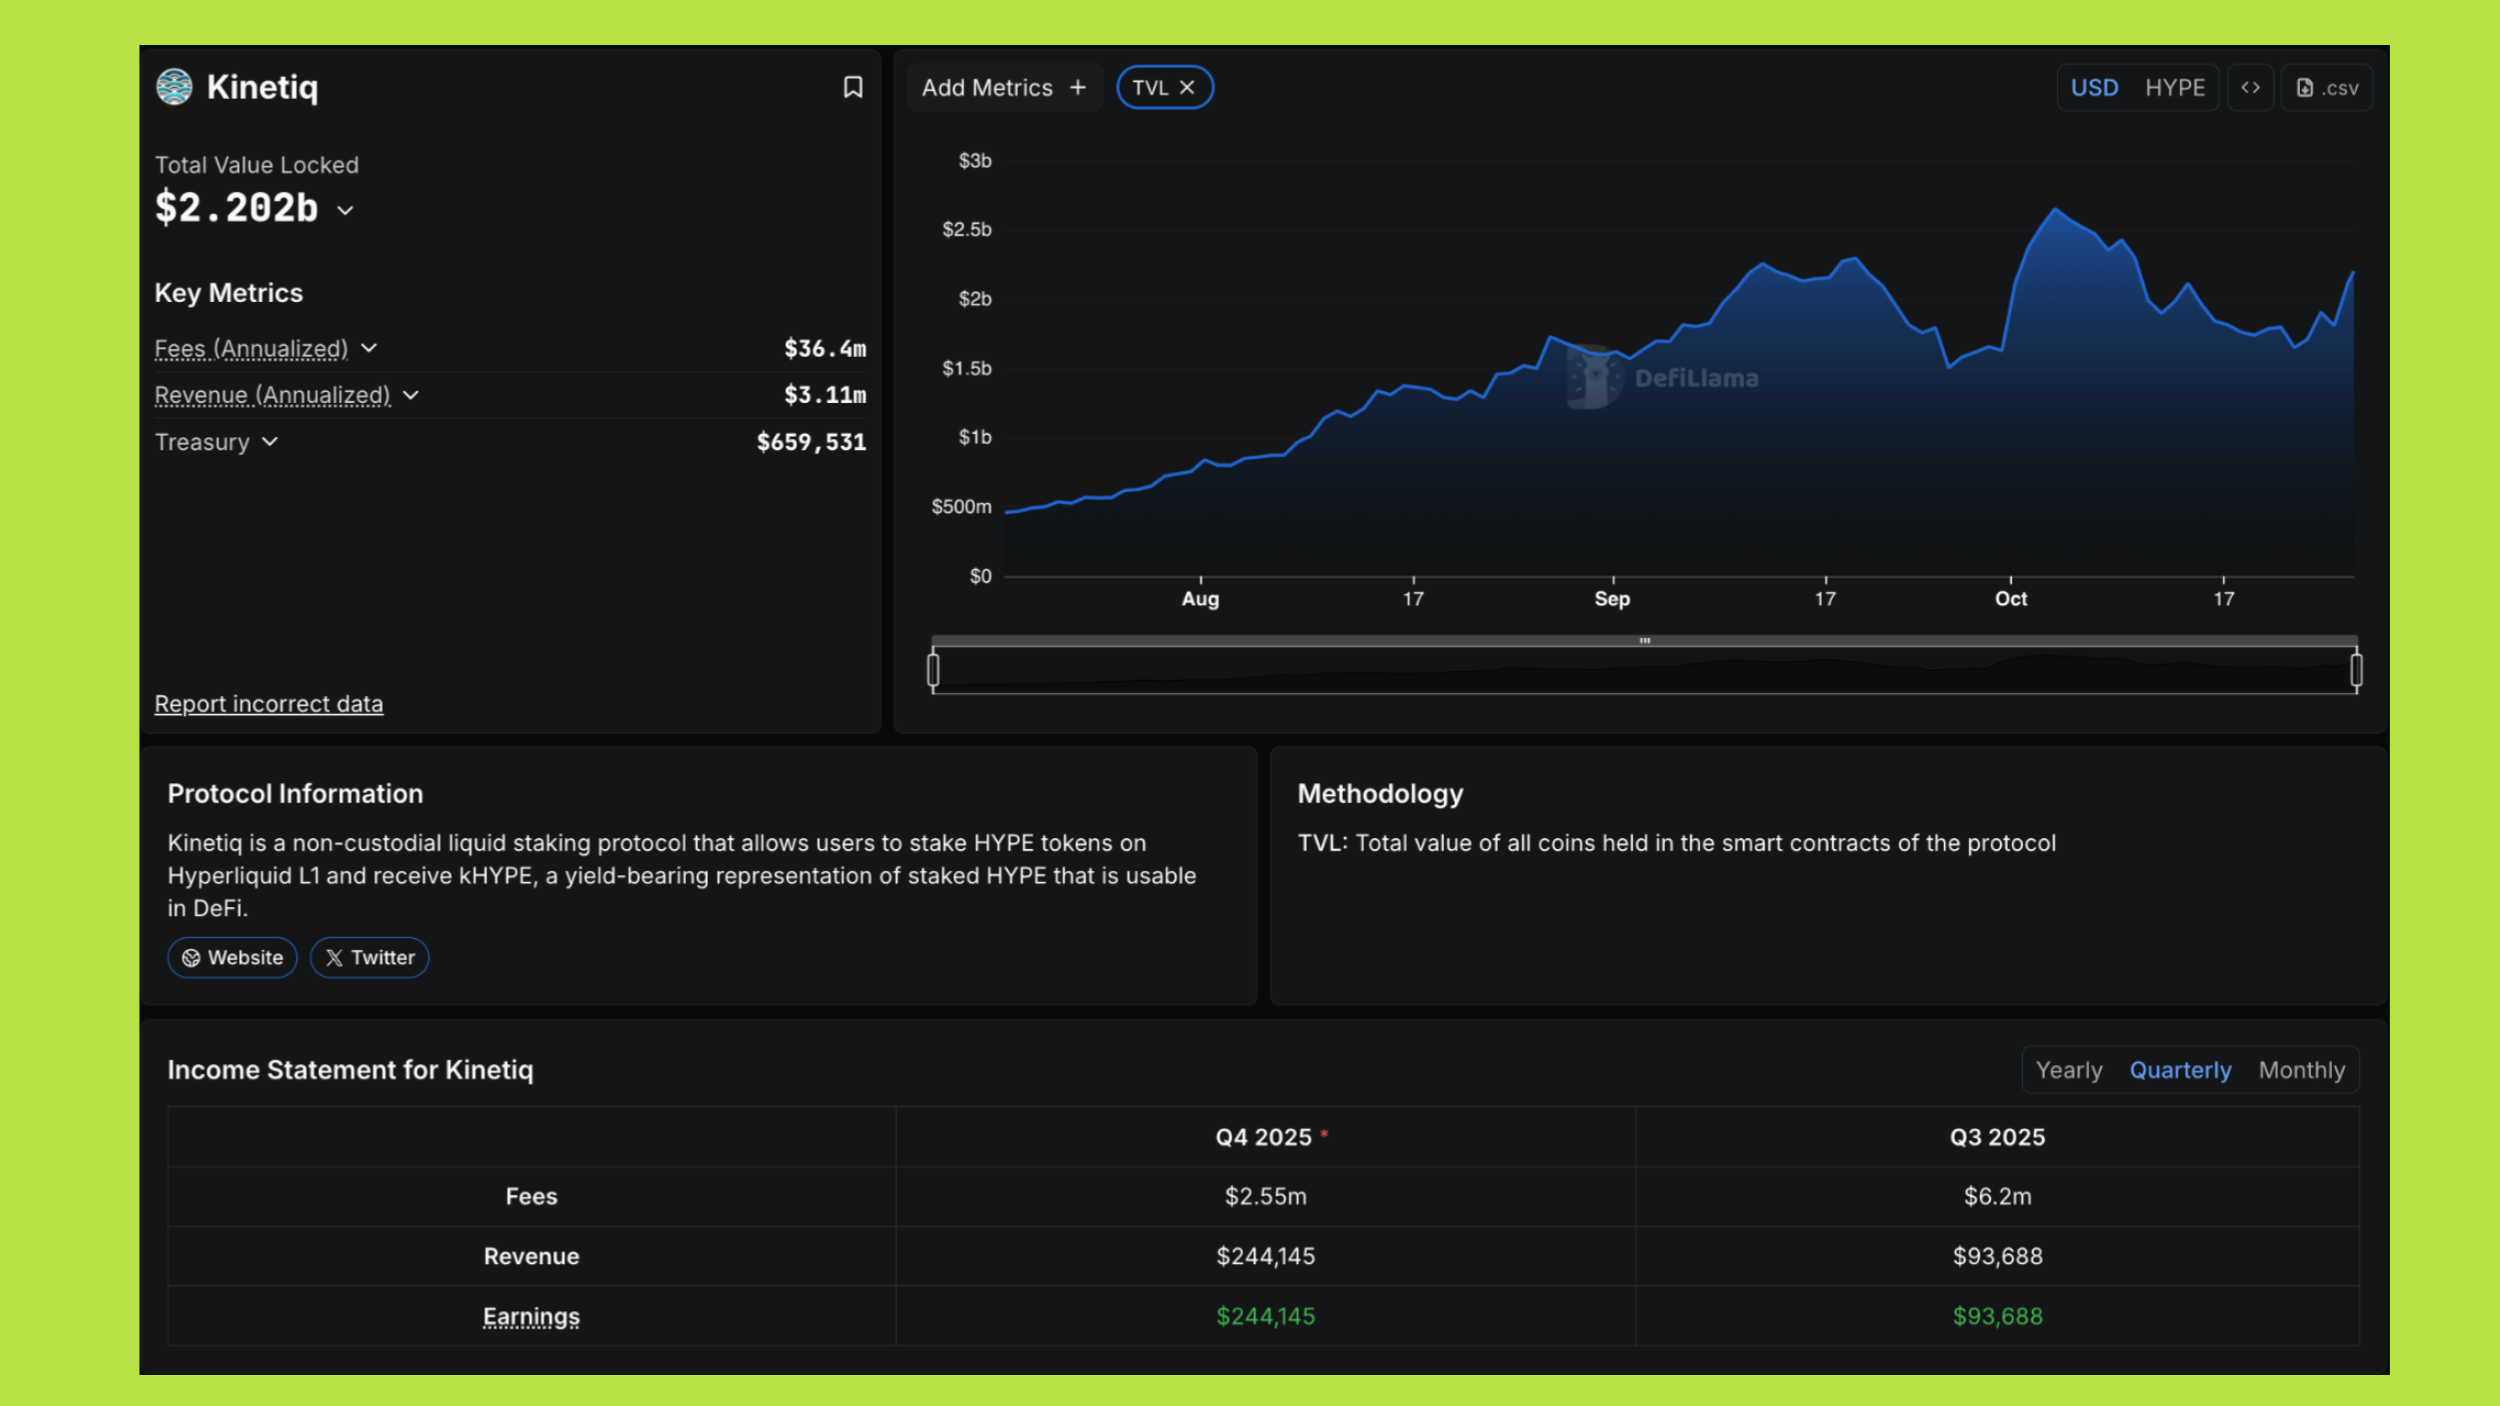This screenshot has height=1406, width=2500.
Task: Switch chart denomination to HYPE
Action: tap(2174, 88)
